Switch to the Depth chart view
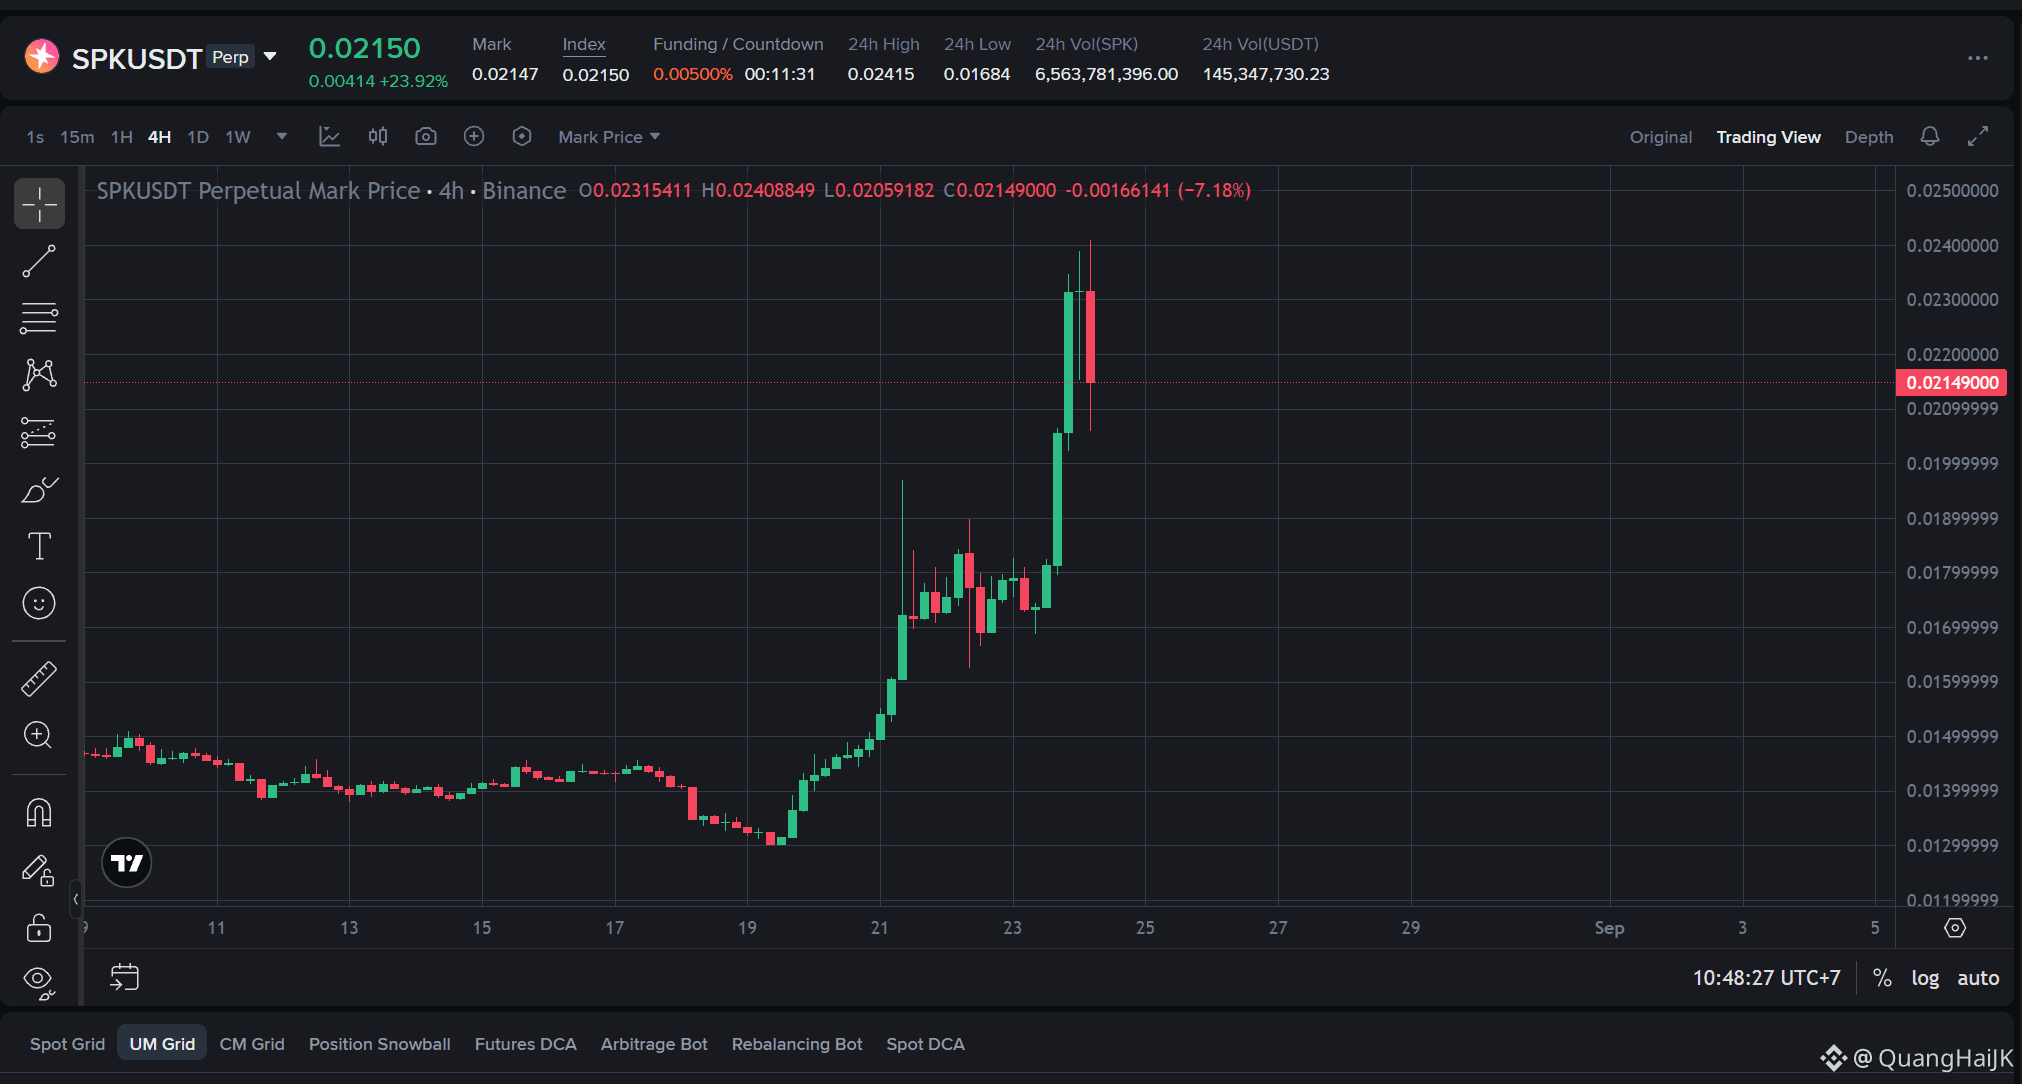The height and width of the screenshot is (1084, 2022). click(1869, 137)
